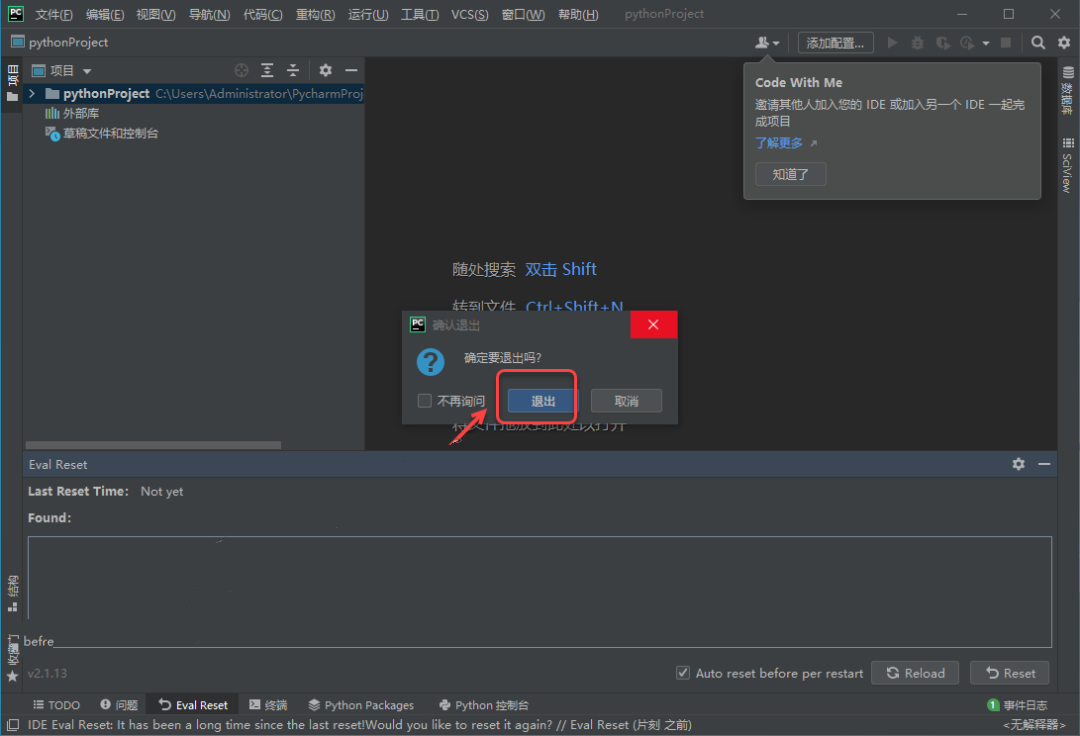Click the 添加配置... button

(835, 43)
